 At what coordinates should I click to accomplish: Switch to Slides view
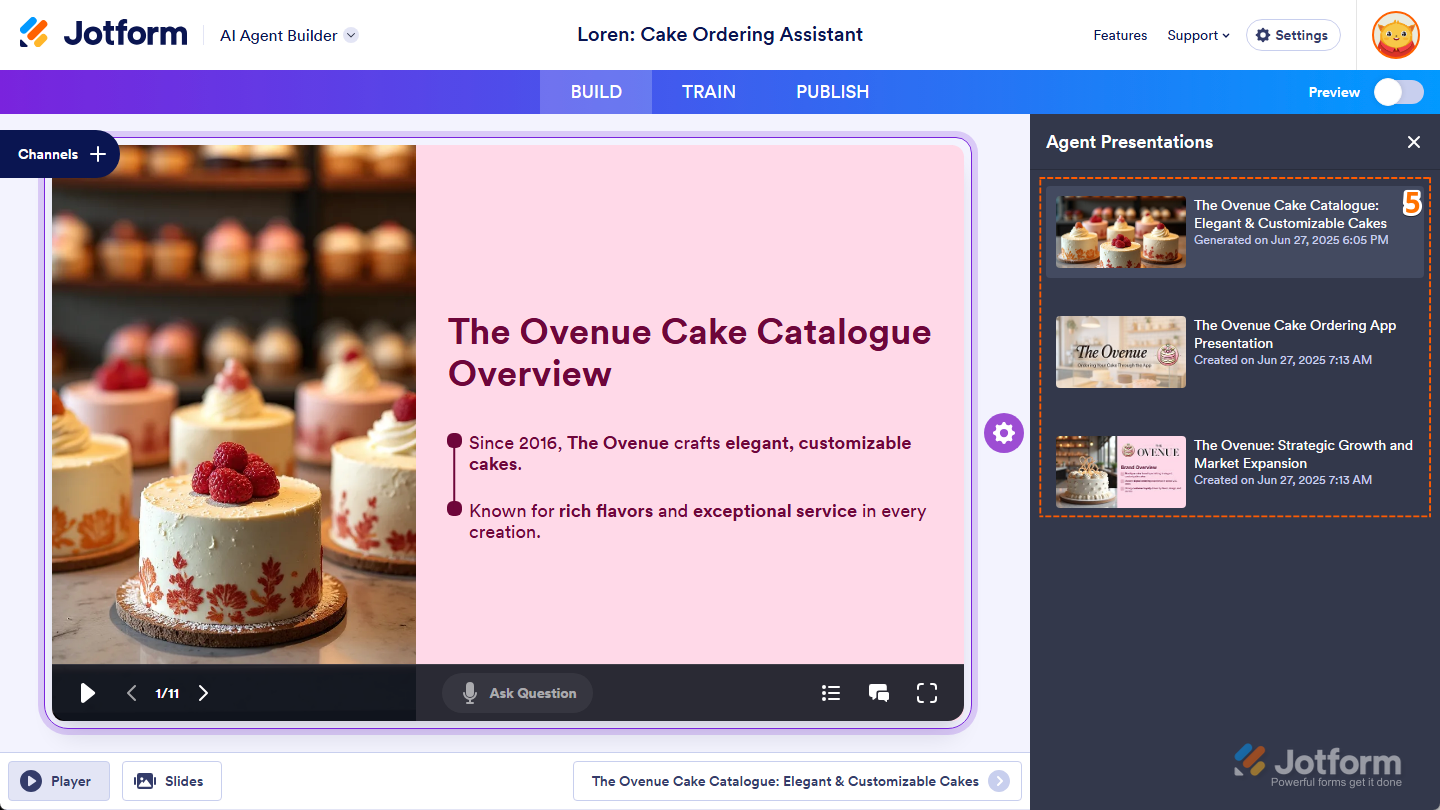click(172, 781)
